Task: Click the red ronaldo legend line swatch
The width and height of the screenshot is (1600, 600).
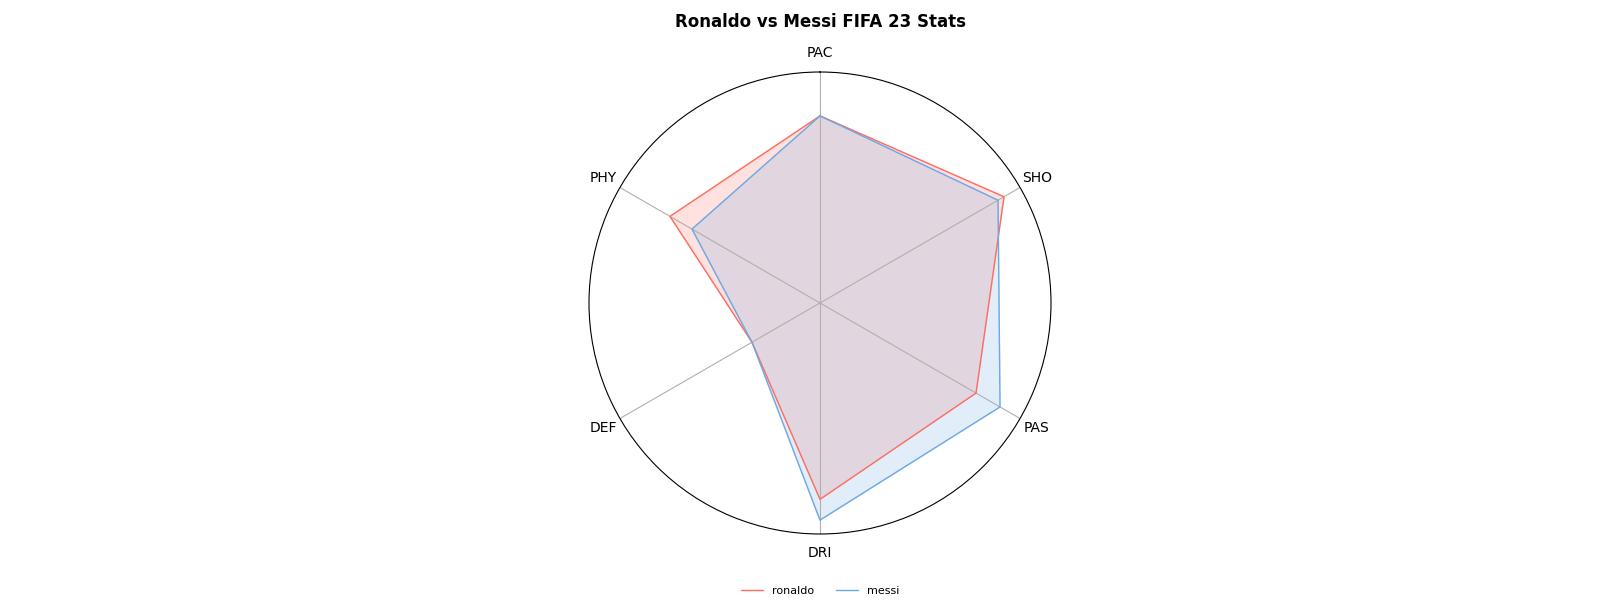Action: (752, 591)
